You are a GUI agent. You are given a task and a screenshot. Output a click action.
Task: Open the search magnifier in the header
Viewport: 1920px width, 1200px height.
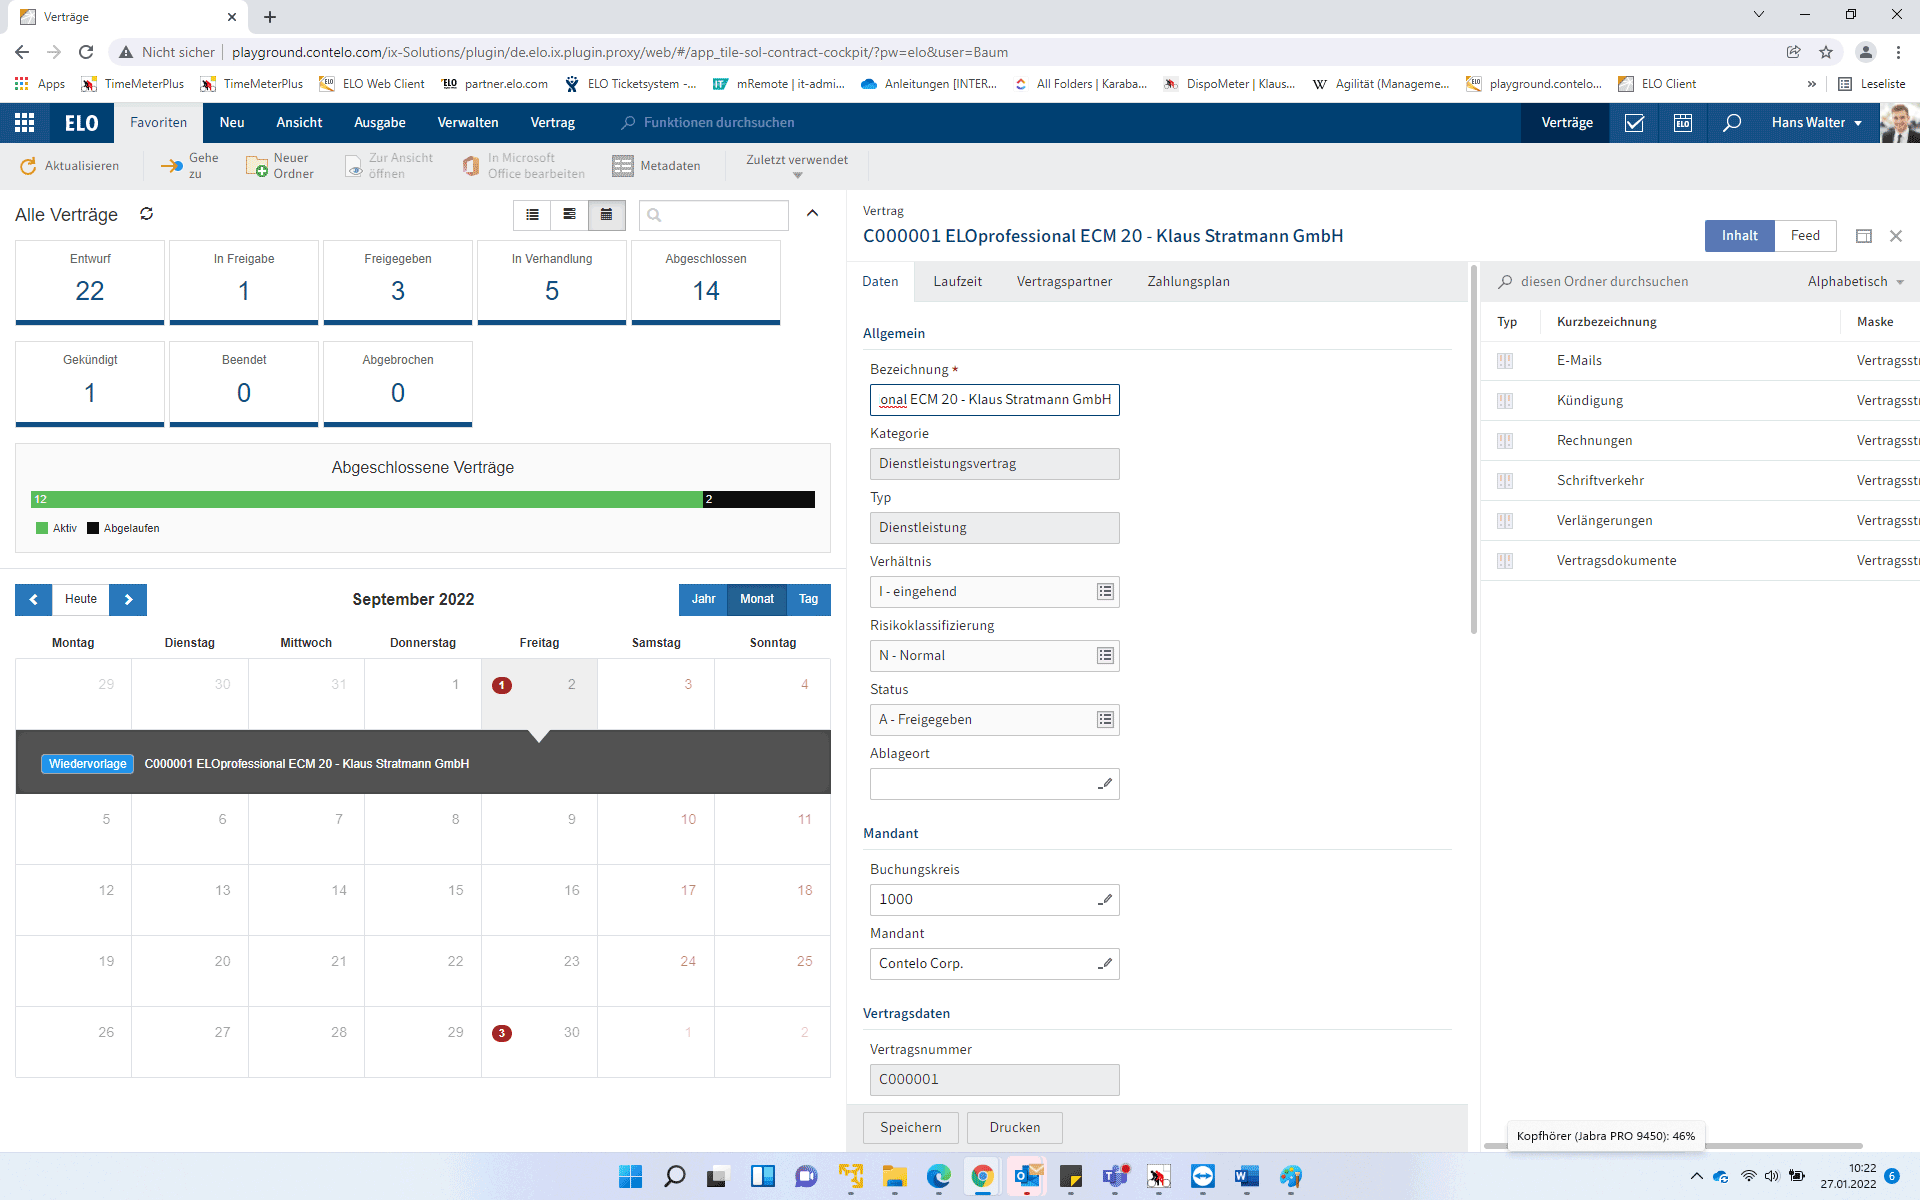click(x=1732, y=122)
